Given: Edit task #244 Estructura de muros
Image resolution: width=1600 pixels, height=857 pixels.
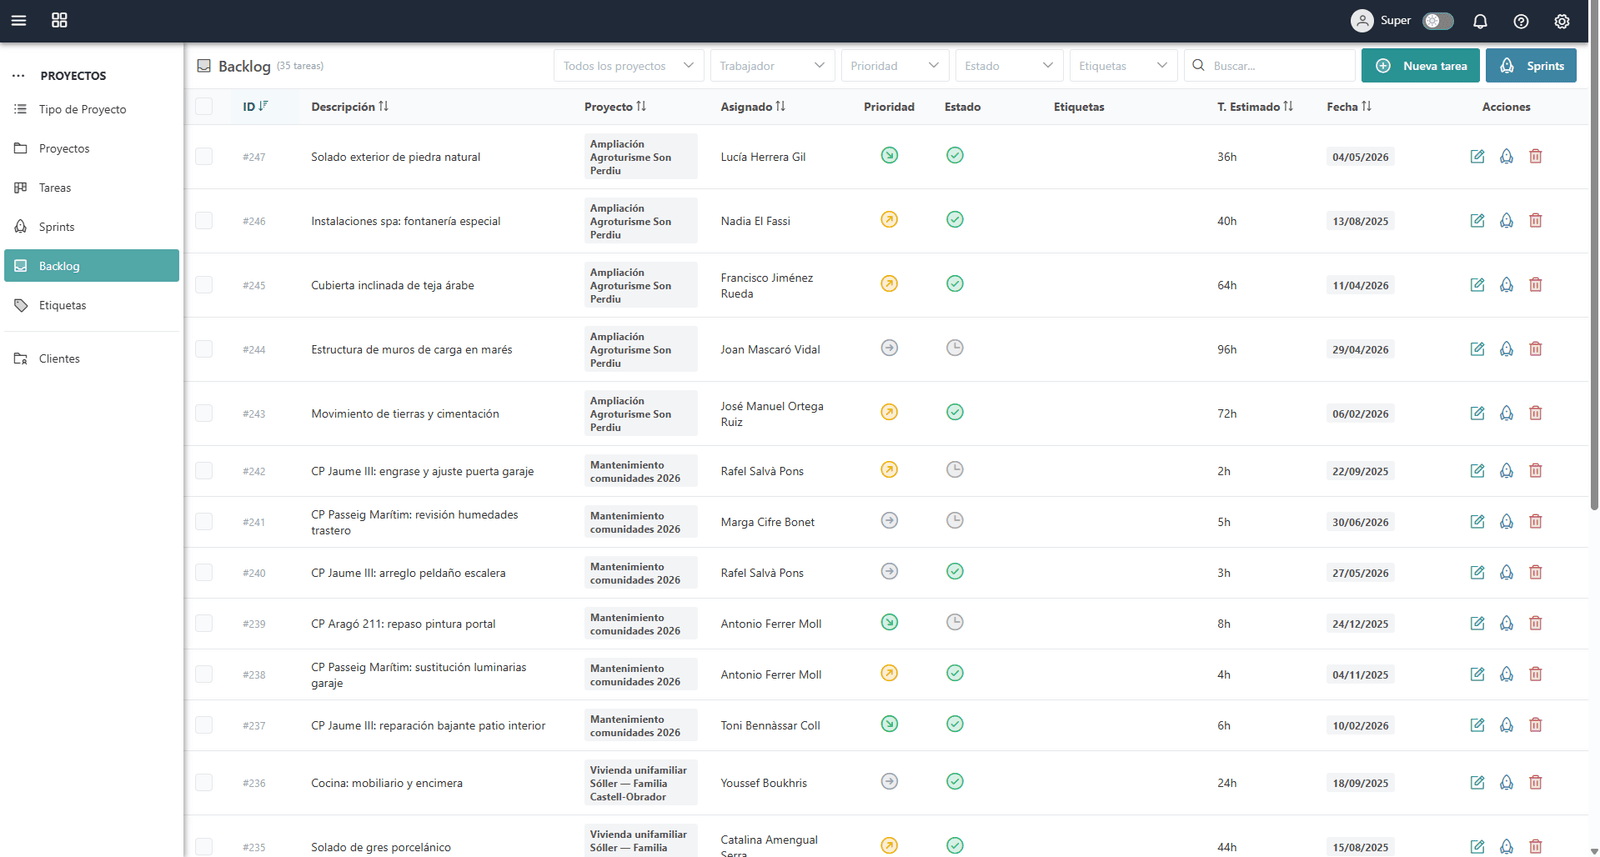Looking at the screenshot, I should pos(1477,349).
